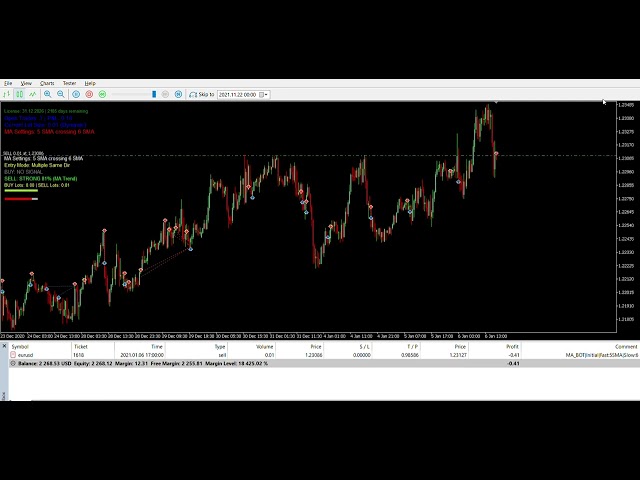Click the balance row icon next to Balance
640x480 pixels.
(13, 363)
